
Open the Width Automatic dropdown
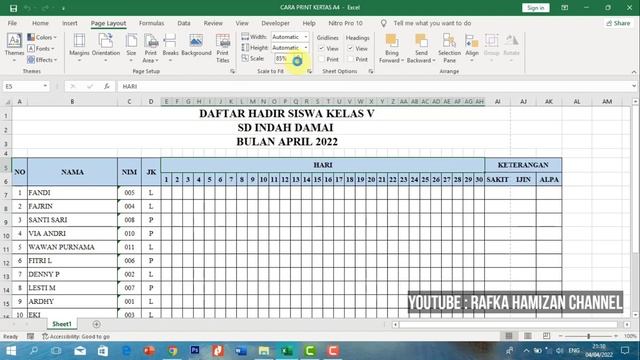click(x=306, y=37)
